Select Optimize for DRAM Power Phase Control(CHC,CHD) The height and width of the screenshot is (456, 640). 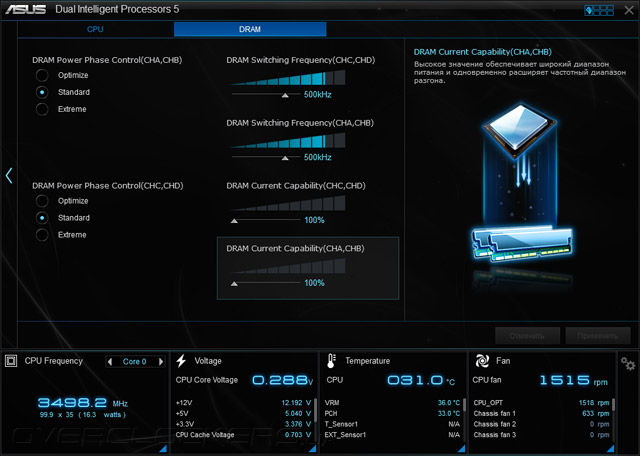tap(42, 201)
